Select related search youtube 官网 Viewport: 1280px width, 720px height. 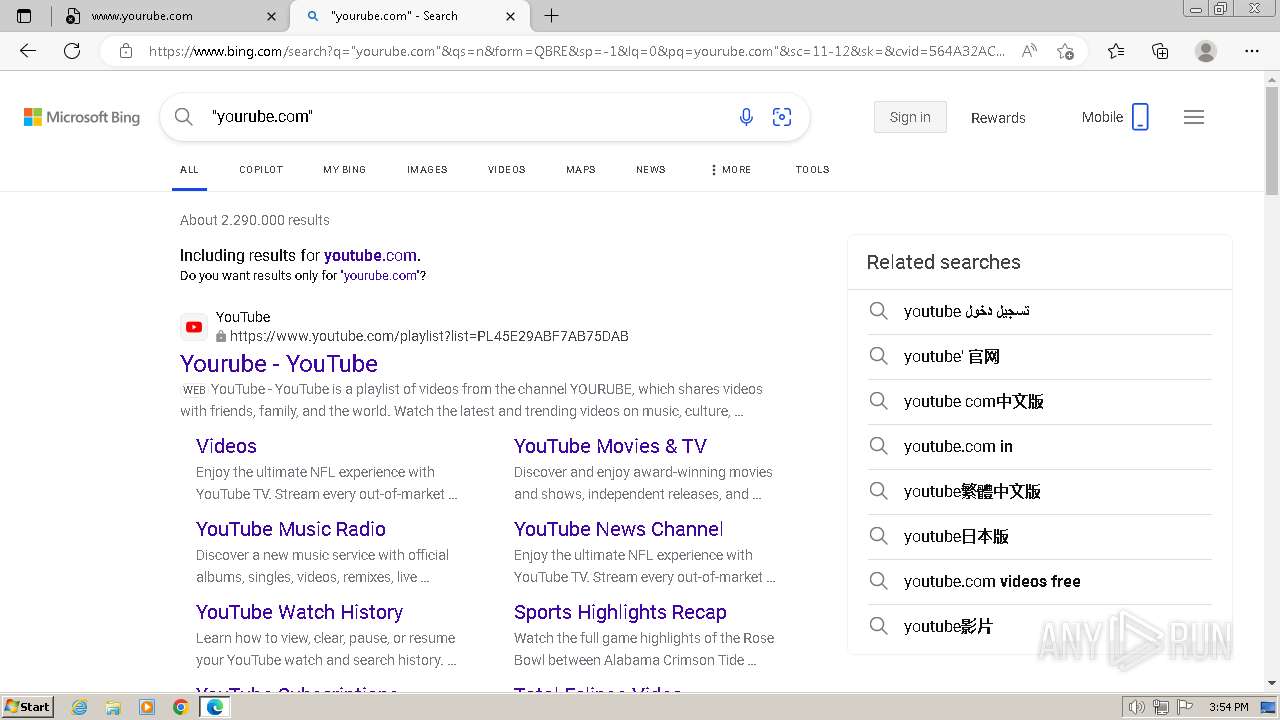point(1039,357)
